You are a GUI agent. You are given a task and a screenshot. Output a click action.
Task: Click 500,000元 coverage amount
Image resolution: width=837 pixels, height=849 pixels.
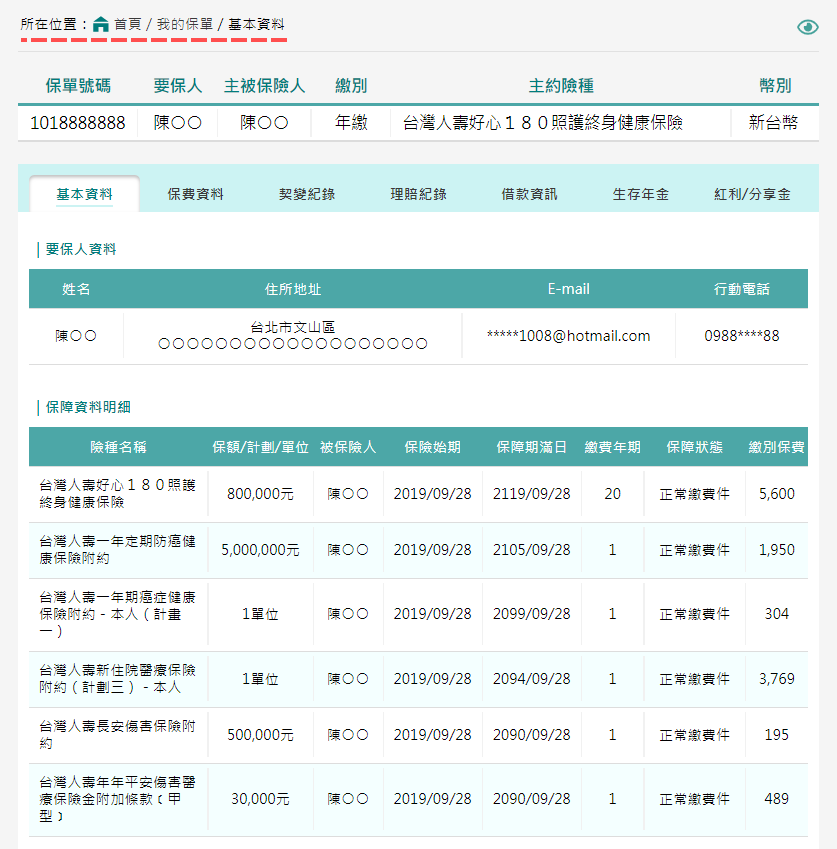tap(260, 735)
